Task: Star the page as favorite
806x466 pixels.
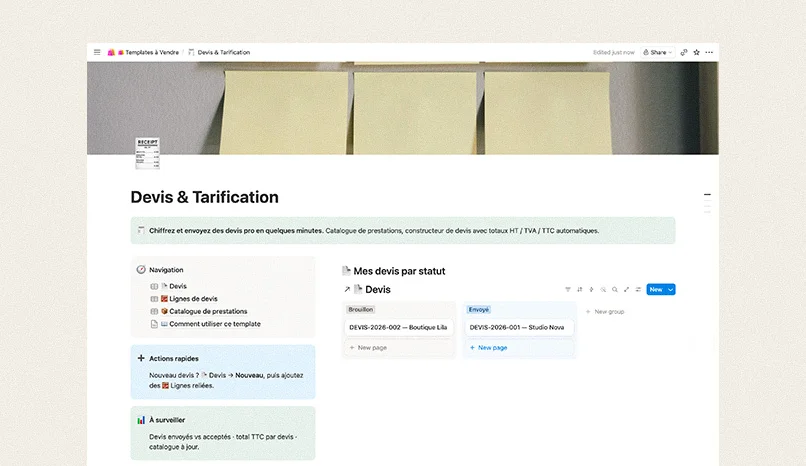Action: 697,52
